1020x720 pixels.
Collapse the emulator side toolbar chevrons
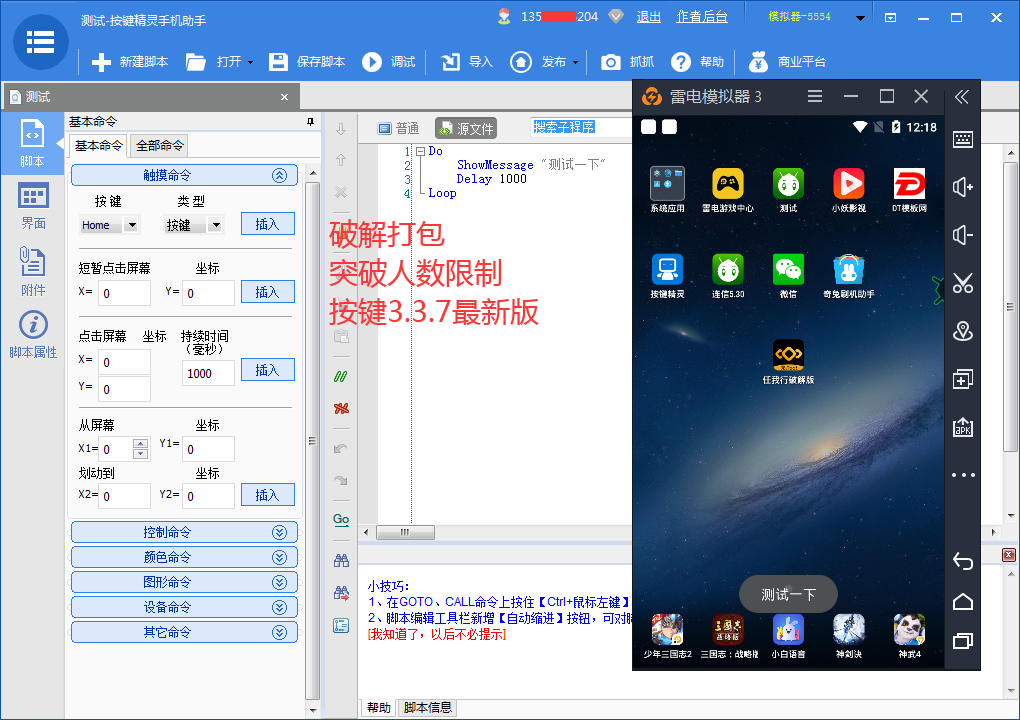[x=962, y=97]
